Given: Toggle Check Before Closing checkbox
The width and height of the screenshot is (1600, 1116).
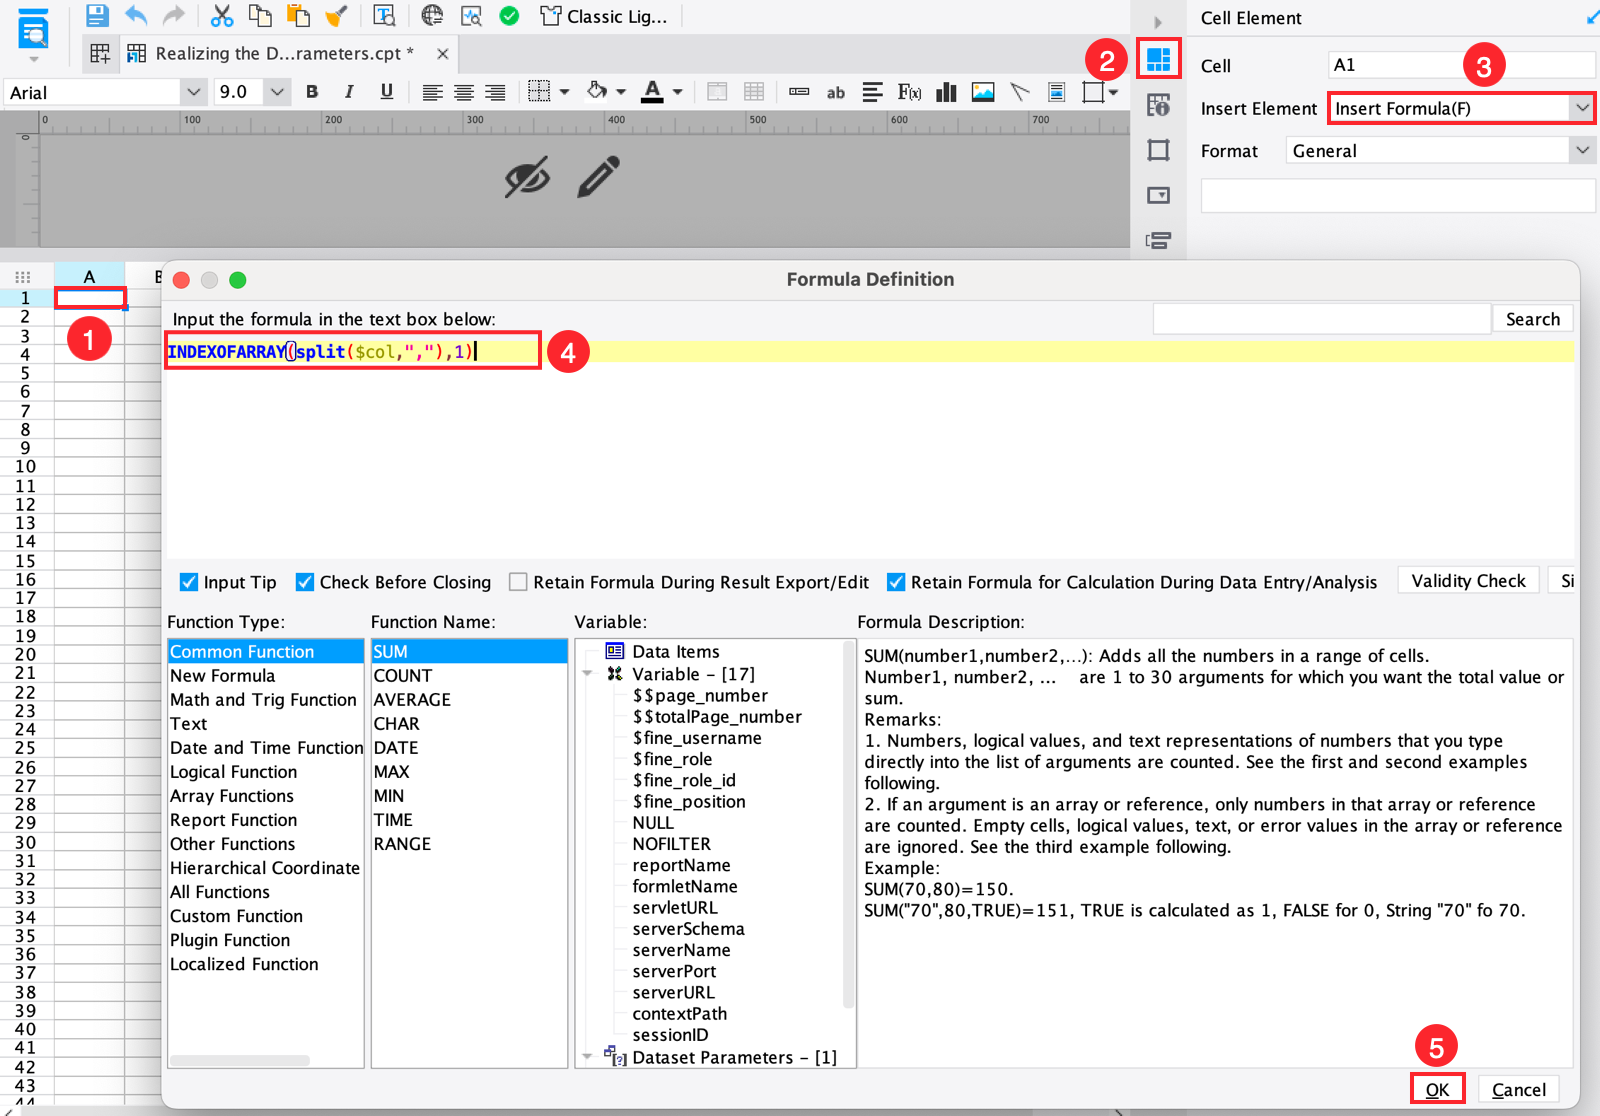Looking at the screenshot, I should (x=305, y=582).
